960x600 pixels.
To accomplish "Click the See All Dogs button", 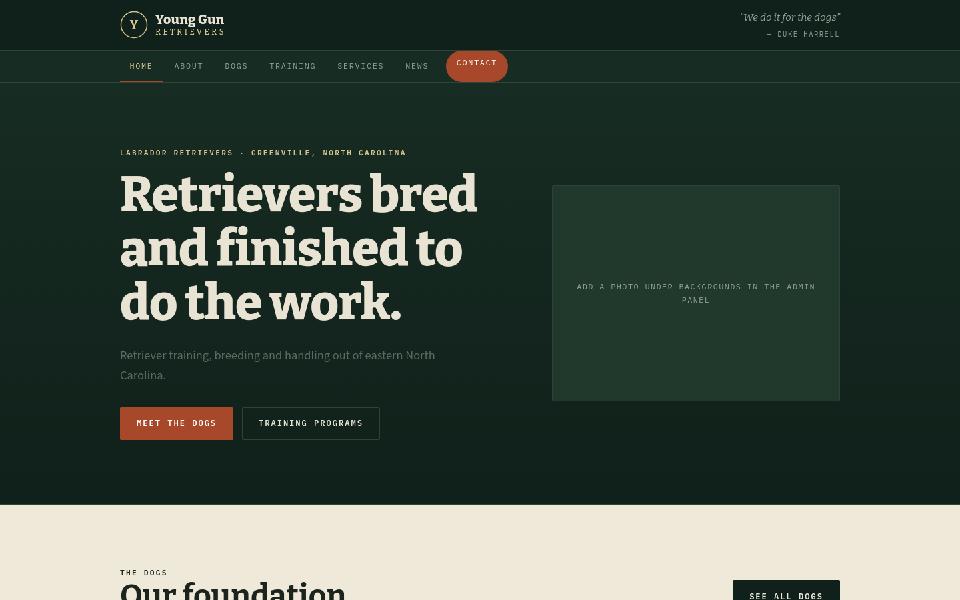I will tap(786, 591).
